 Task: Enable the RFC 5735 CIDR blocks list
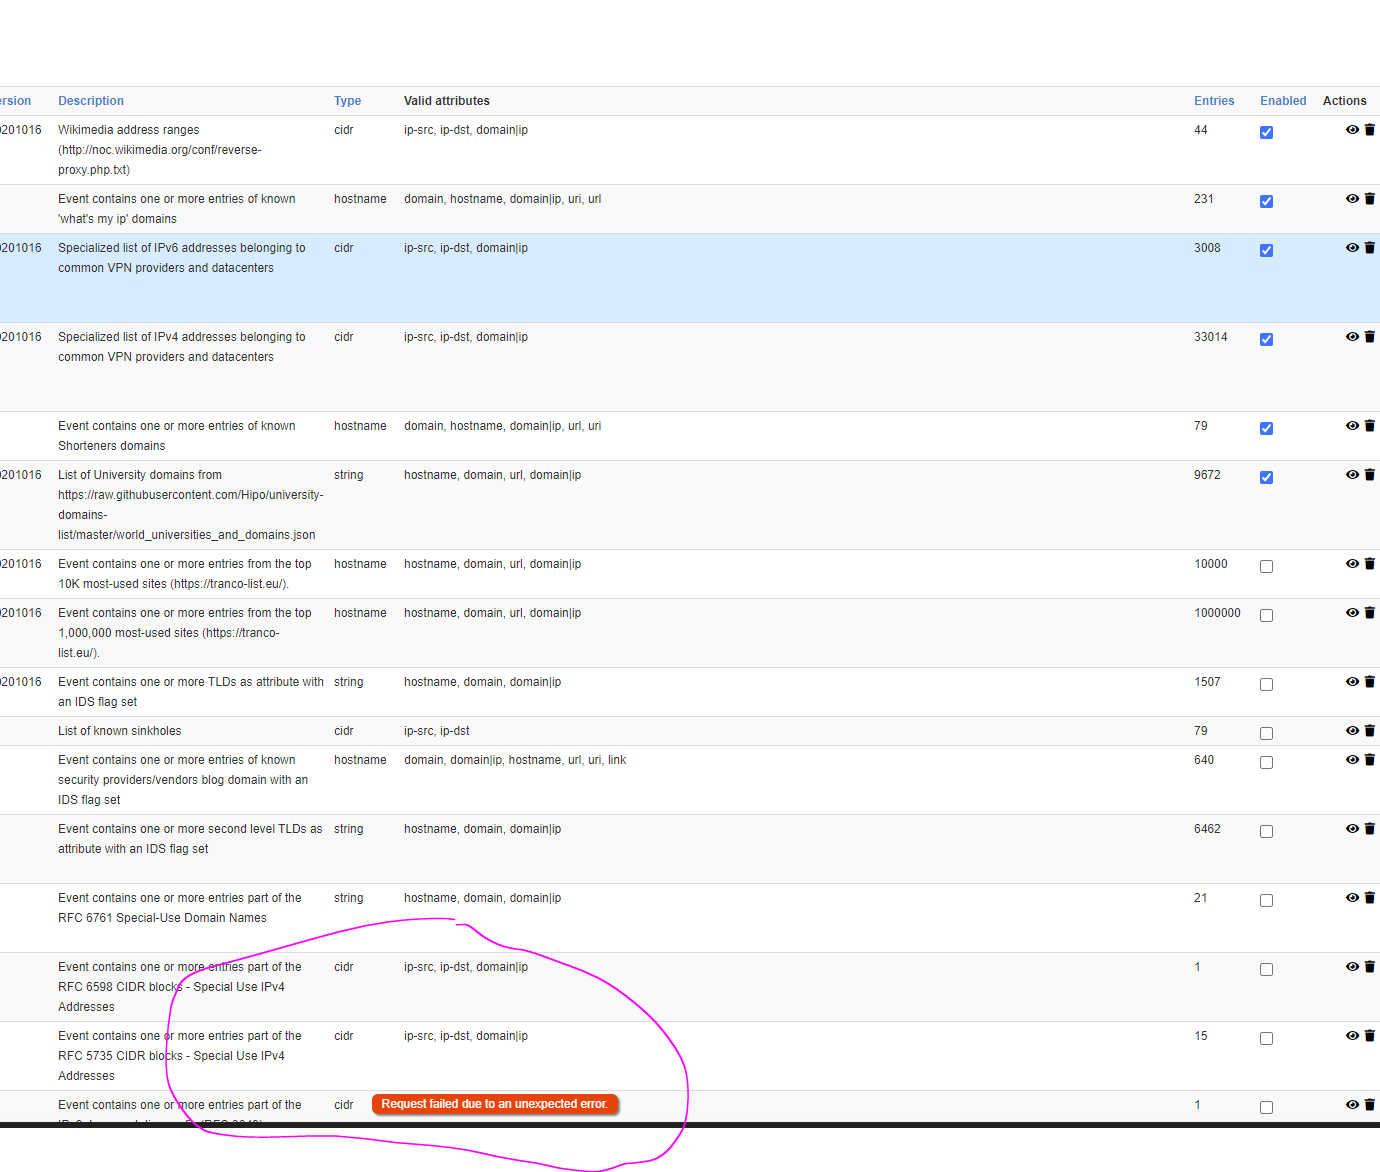[x=1267, y=1038]
